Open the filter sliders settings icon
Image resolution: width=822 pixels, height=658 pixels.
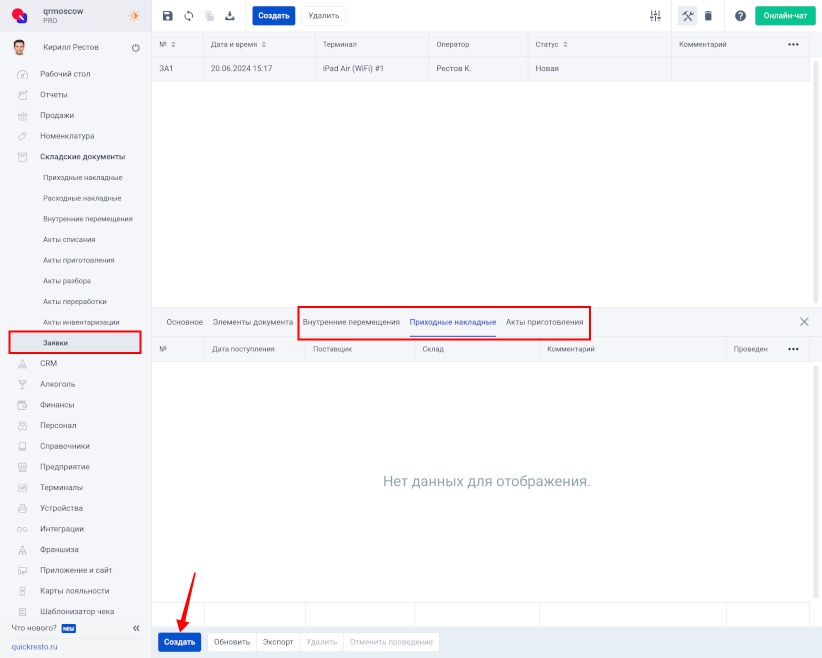click(655, 16)
